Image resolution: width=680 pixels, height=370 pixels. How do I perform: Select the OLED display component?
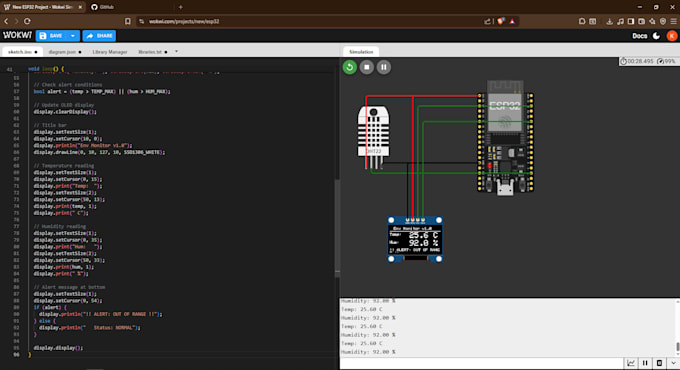pos(415,239)
